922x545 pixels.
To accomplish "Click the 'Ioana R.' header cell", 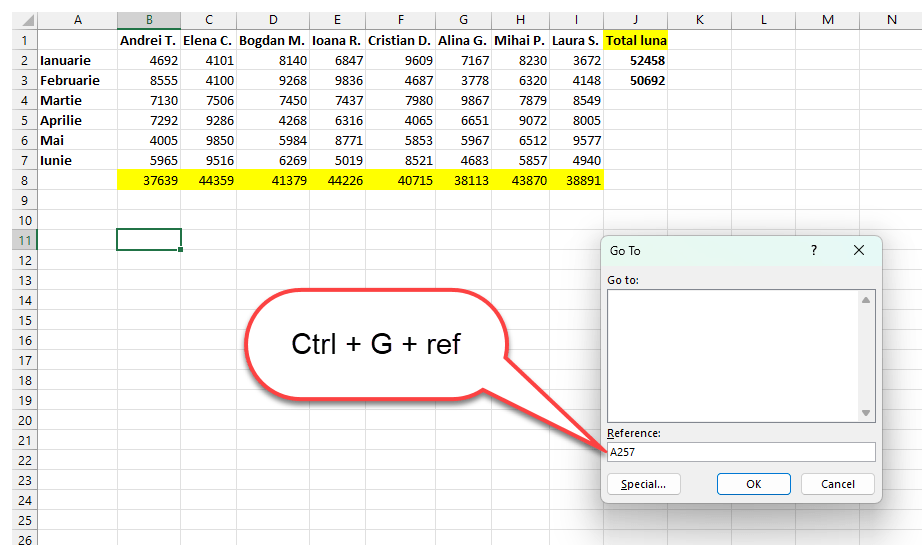I will pos(337,41).
